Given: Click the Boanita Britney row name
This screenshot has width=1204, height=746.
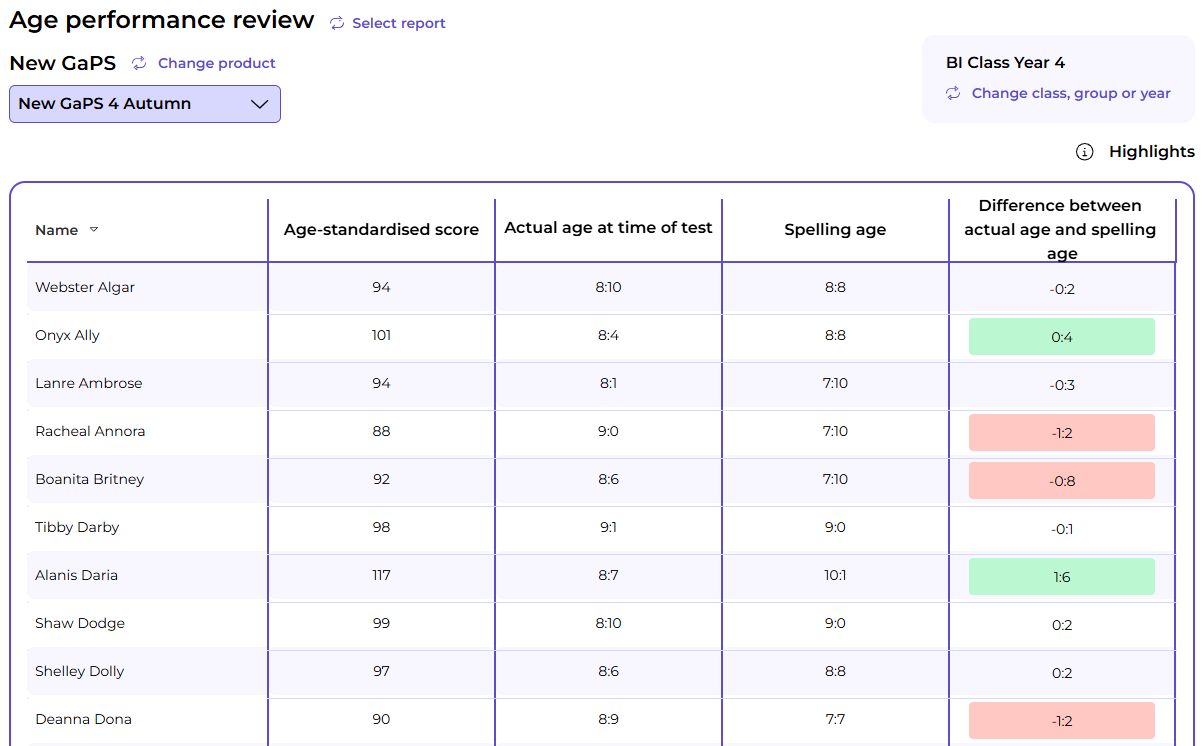Looking at the screenshot, I should [x=89, y=479].
